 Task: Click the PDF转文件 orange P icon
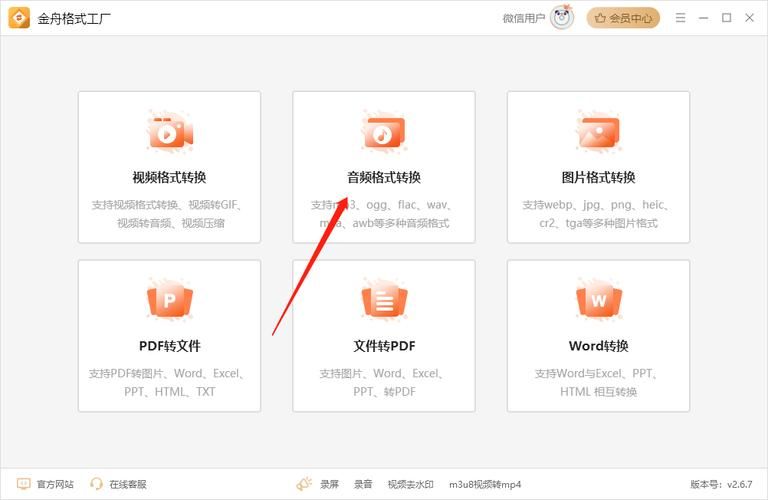pyautogui.click(x=169, y=300)
